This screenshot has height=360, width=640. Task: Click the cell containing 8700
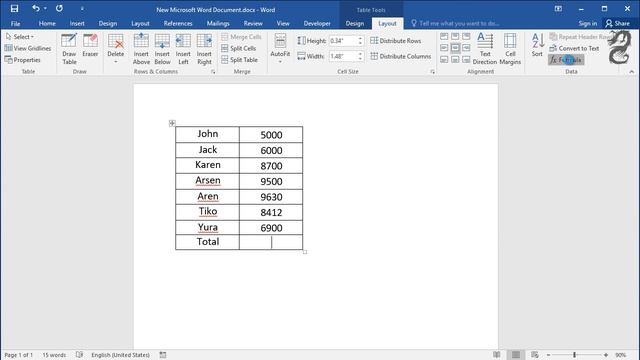271,166
